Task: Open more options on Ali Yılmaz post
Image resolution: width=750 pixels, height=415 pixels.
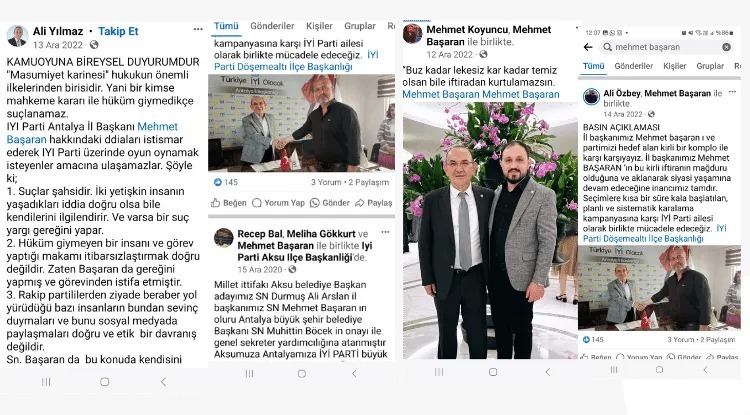Action: [198, 29]
